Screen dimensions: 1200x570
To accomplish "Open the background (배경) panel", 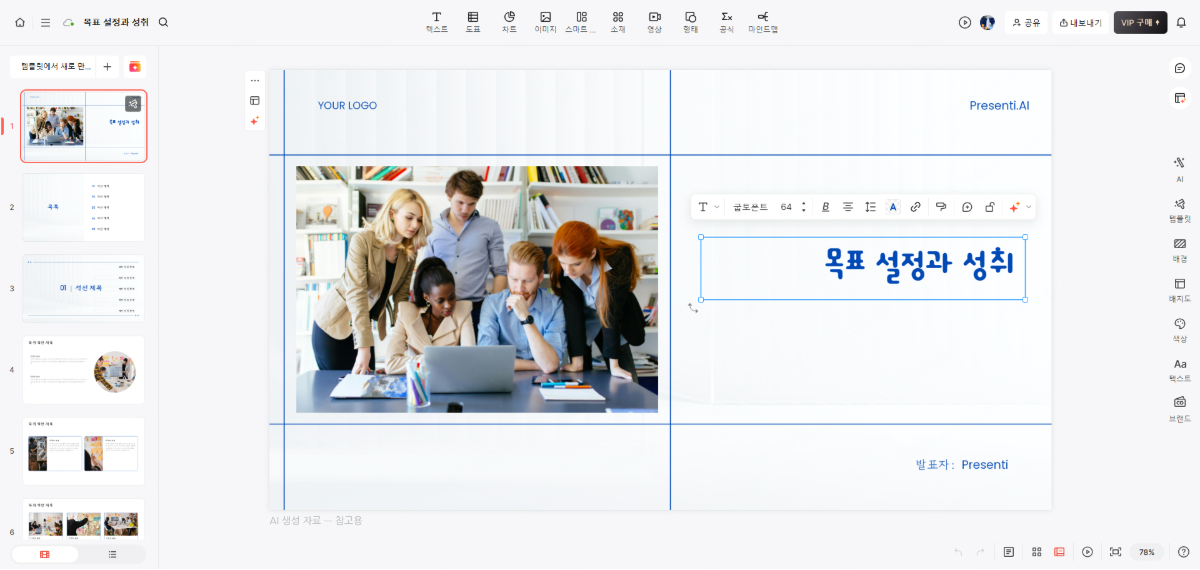I will click(1180, 249).
